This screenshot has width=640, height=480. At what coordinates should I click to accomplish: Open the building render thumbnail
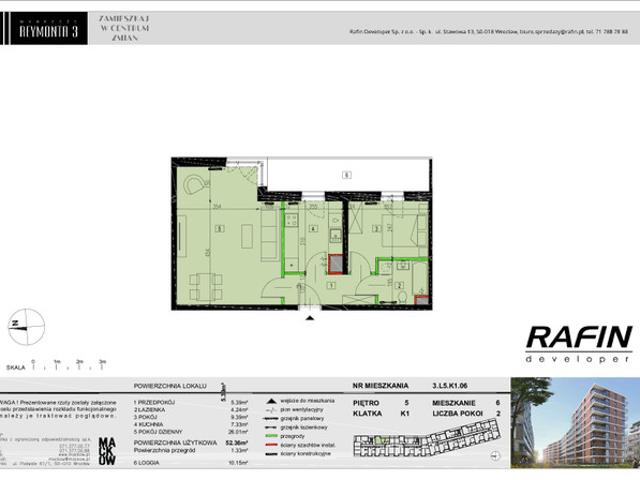point(575,423)
